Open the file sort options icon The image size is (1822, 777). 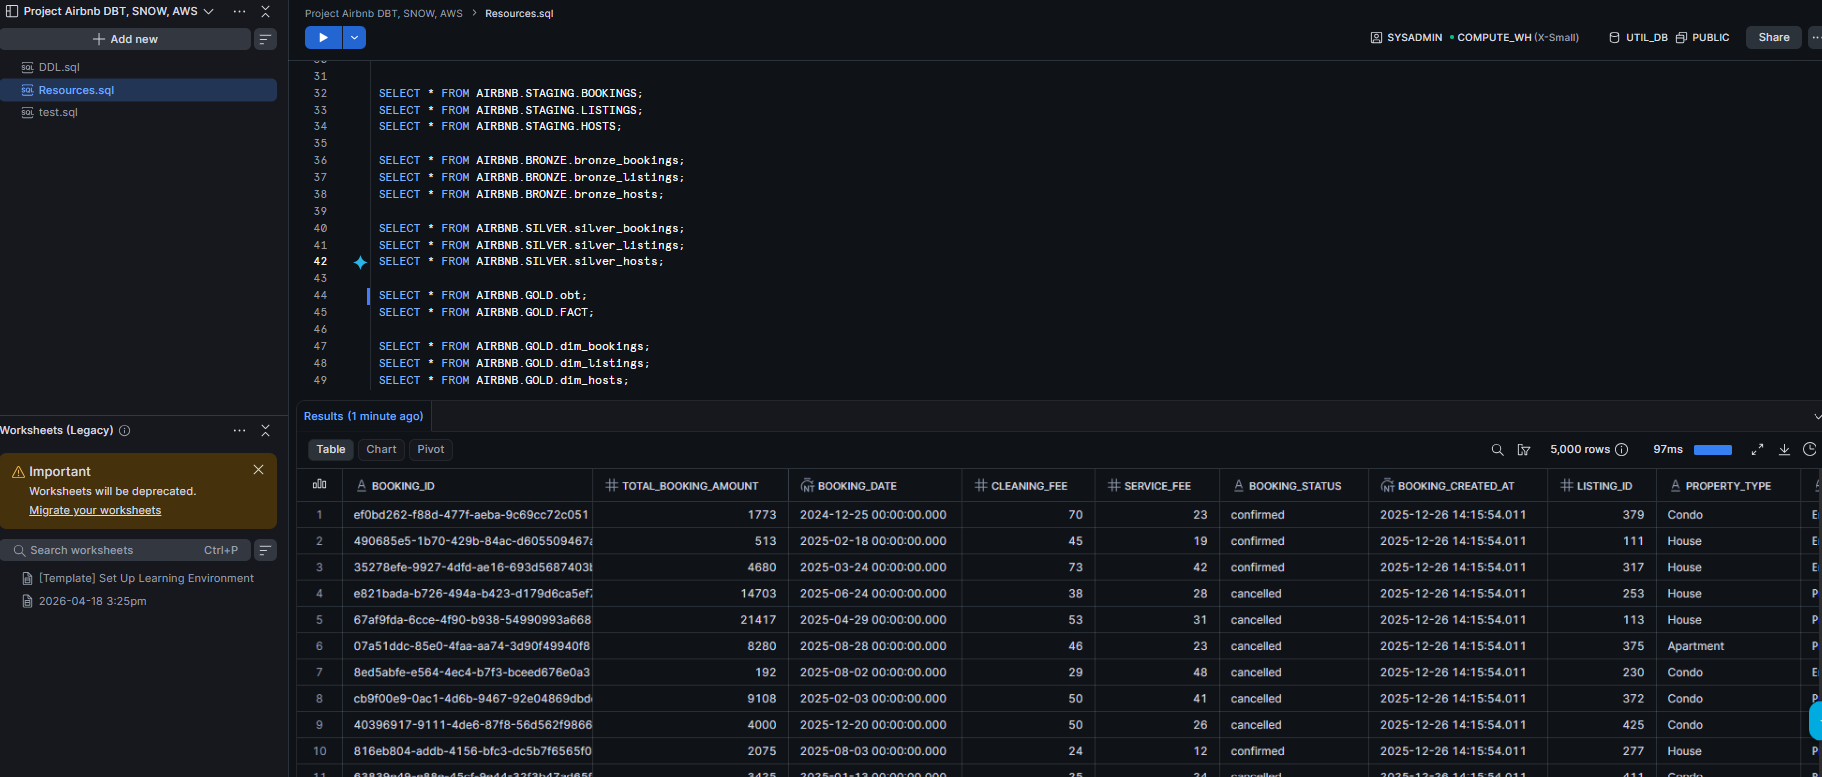coord(265,39)
